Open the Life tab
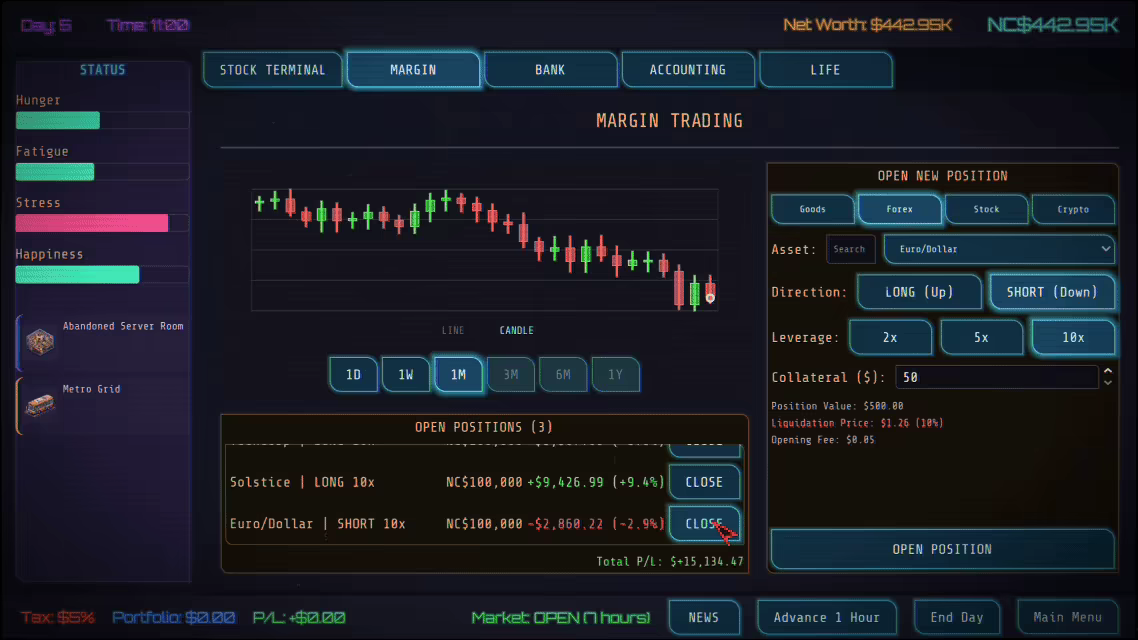The width and height of the screenshot is (1138, 640). [x=825, y=70]
